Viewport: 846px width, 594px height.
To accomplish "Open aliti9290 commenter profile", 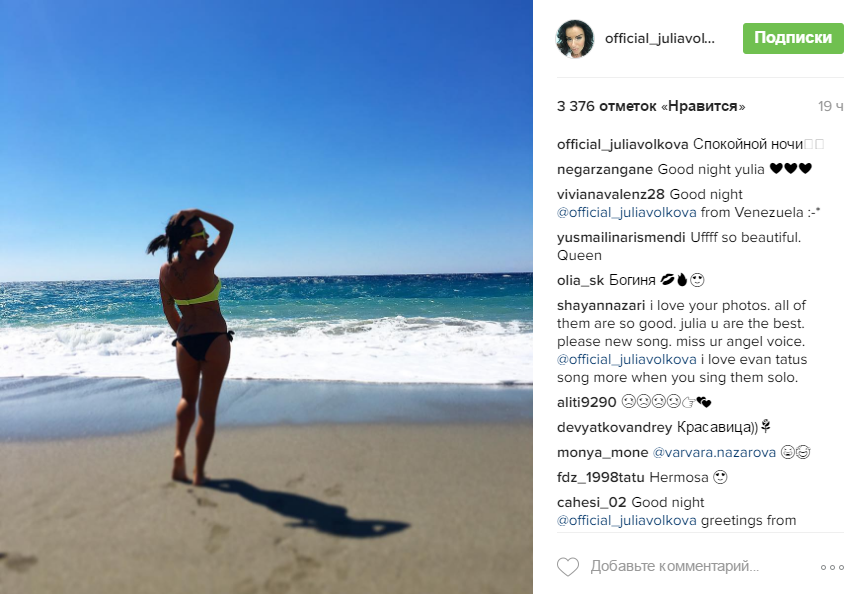I will (586, 402).
